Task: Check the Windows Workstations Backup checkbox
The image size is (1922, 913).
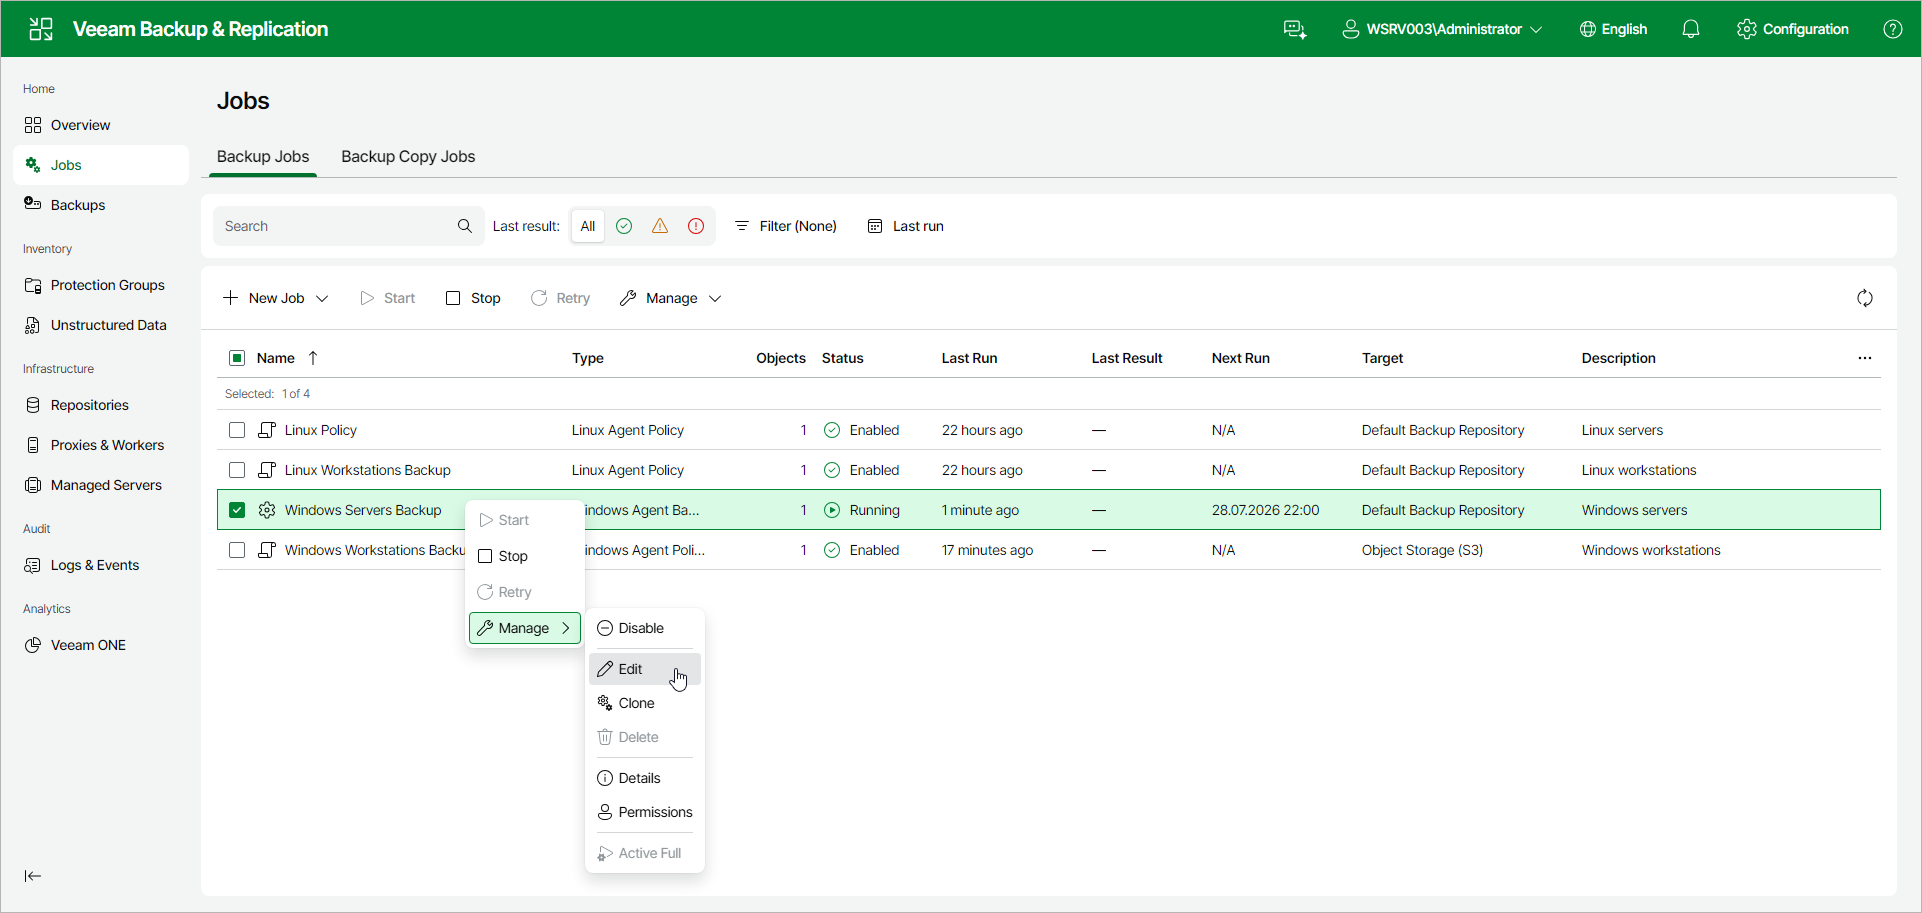Action: pyautogui.click(x=237, y=550)
